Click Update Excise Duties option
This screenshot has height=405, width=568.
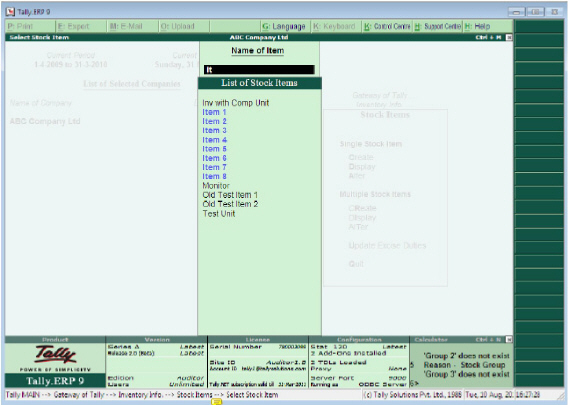pos(387,246)
